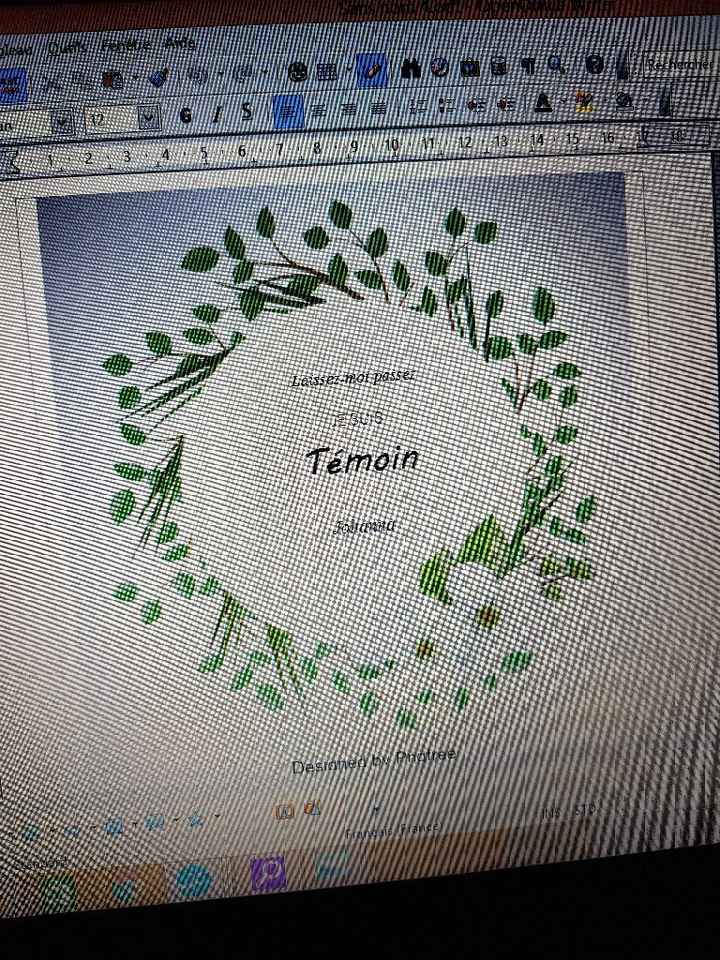Toggle italic formatting (I button)
The height and width of the screenshot is (960, 720).
click(x=216, y=113)
